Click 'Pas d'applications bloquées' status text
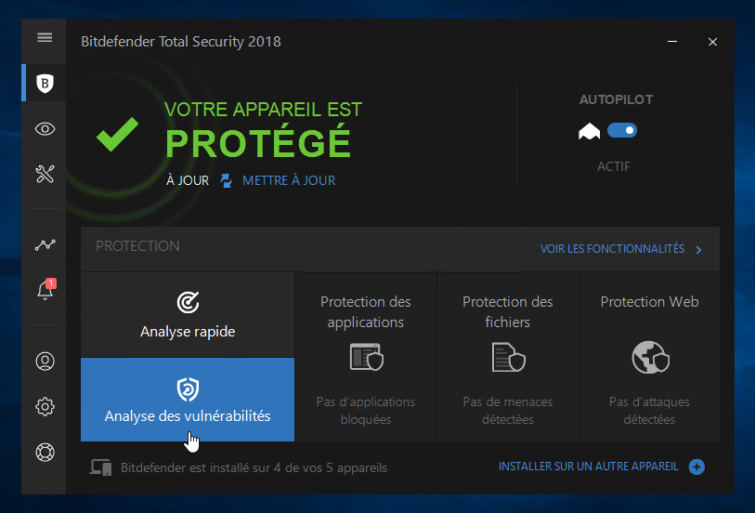Viewport: 755px width, 513px height. click(x=365, y=410)
